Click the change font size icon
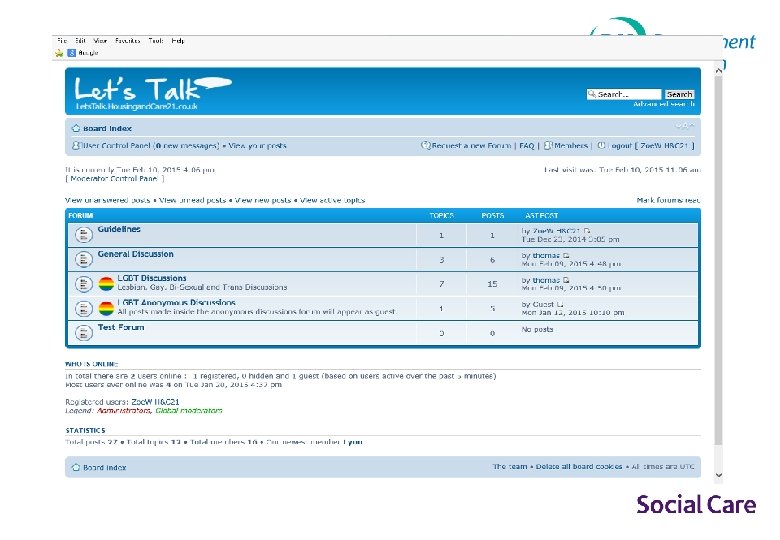The image size is (780, 540). 685,126
